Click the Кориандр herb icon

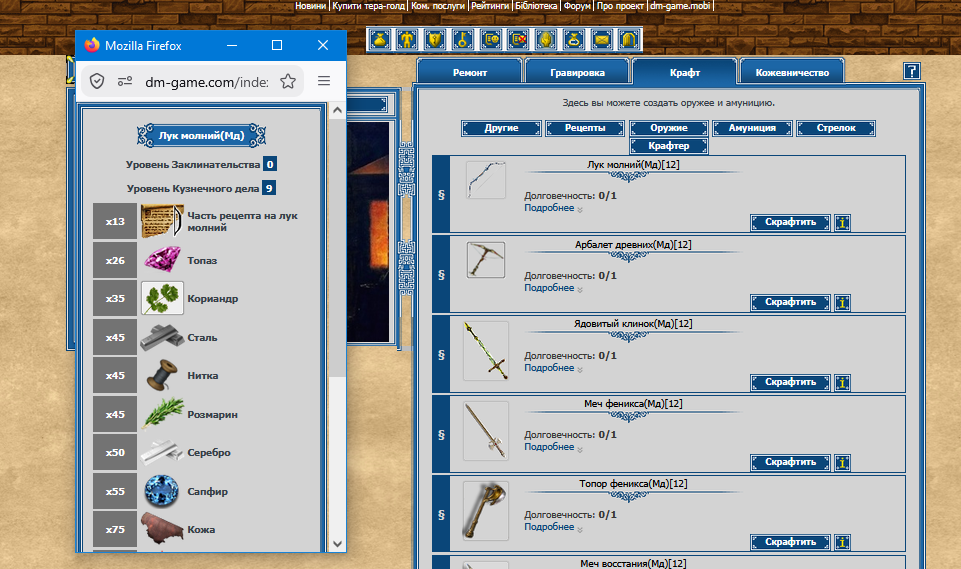162,298
